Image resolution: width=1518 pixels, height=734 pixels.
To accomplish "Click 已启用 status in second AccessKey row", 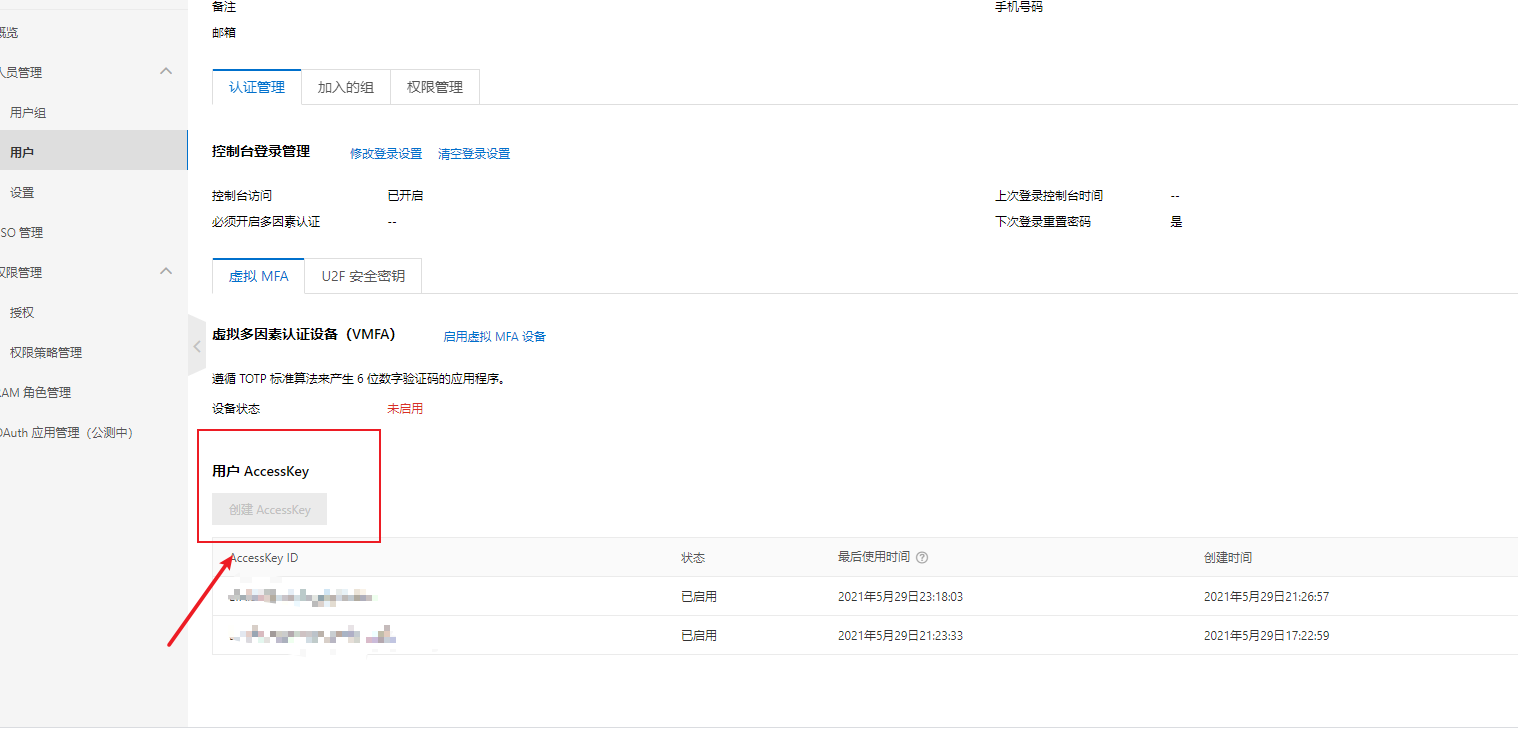I will [x=699, y=636].
